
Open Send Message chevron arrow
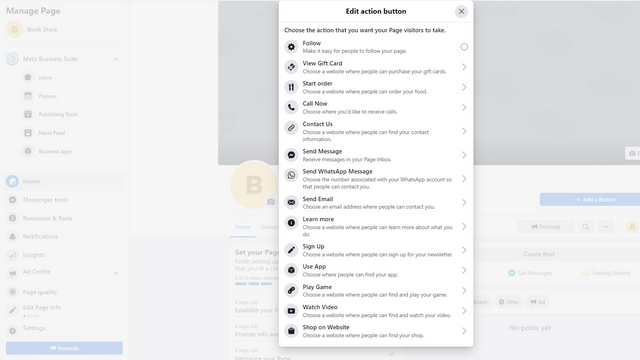pyautogui.click(x=464, y=155)
